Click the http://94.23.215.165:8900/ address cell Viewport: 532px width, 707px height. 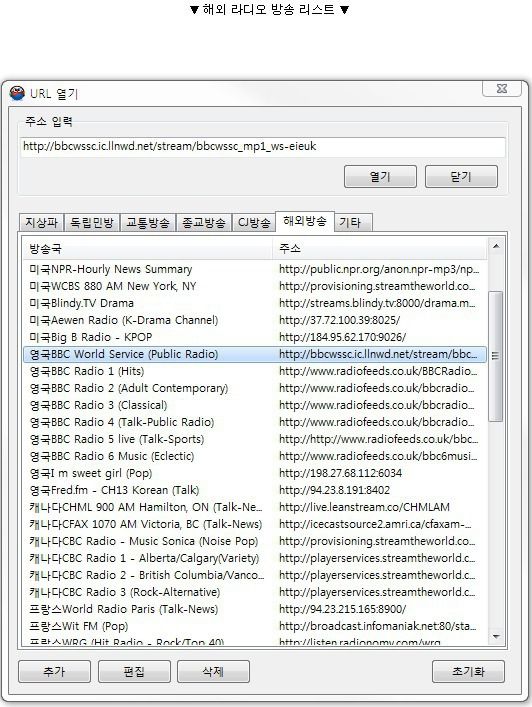(x=343, y=609)
